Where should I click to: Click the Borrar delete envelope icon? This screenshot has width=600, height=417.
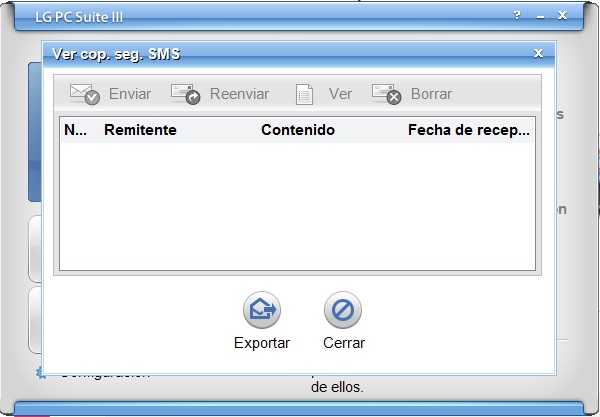(x=386, y=94)
